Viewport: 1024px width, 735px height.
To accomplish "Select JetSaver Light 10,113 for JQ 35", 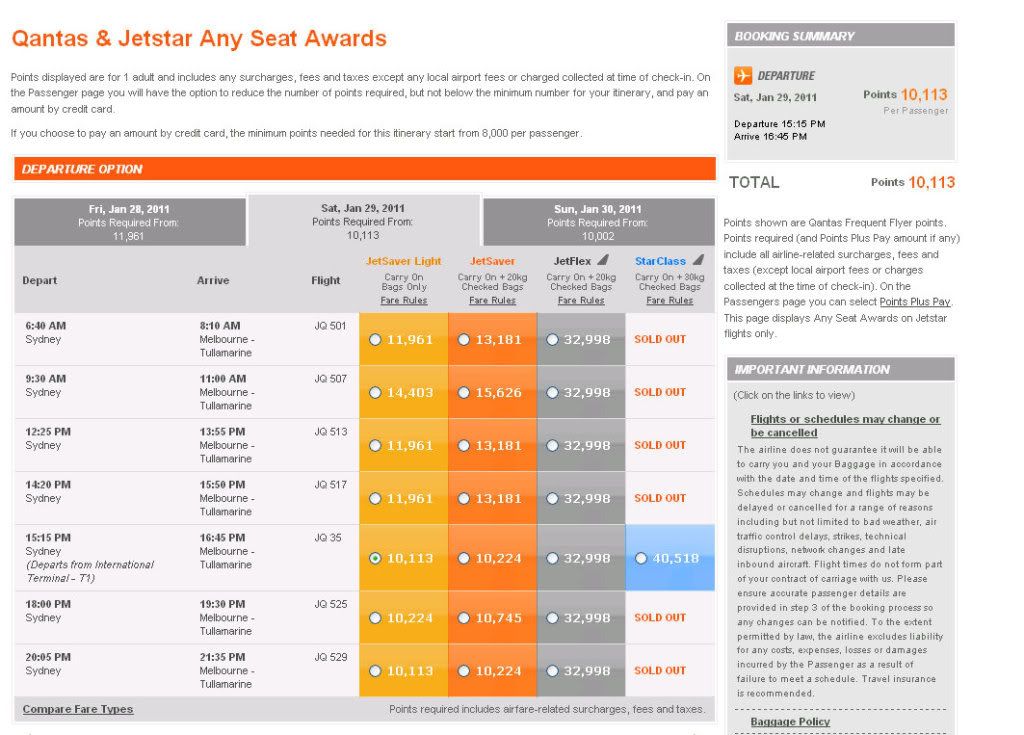I will point(375,559).
